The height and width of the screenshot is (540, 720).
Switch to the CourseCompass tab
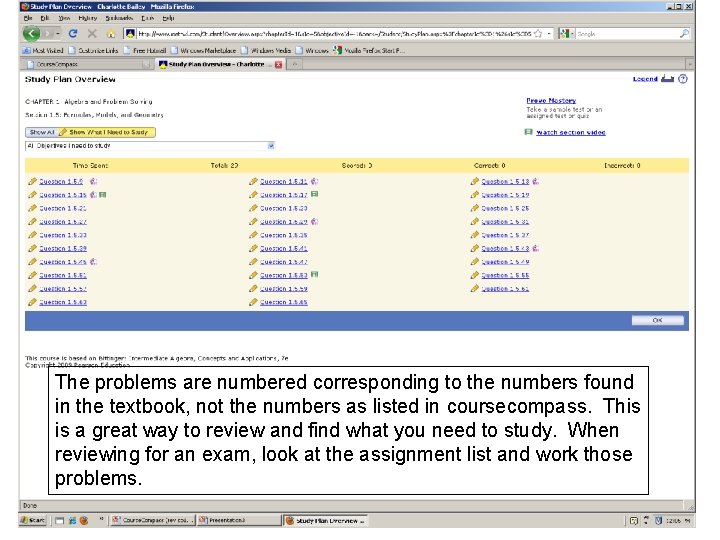[x=87, y=64]
